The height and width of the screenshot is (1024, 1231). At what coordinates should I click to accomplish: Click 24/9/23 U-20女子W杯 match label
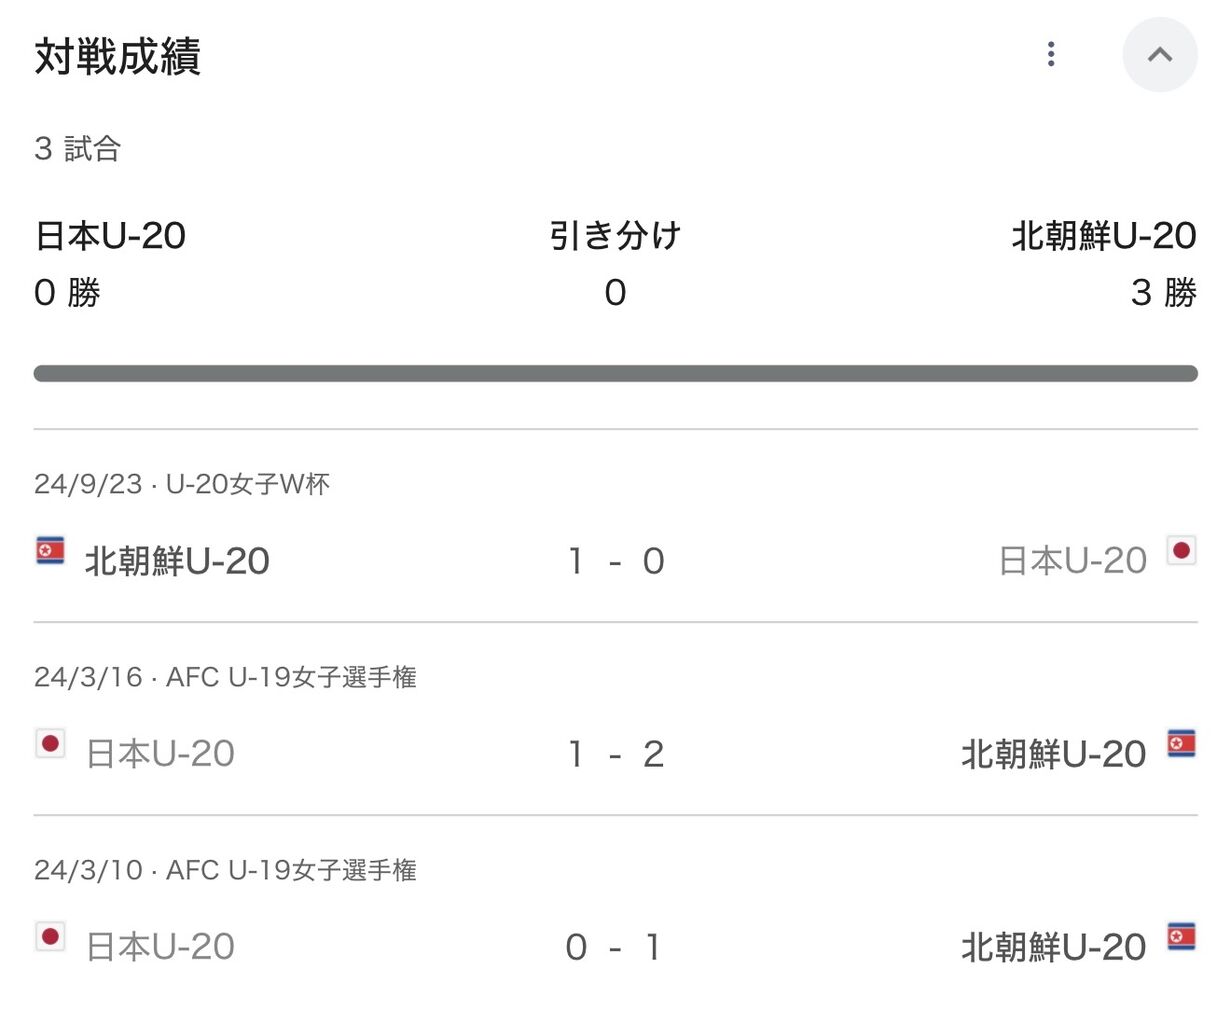pyautogui.click(x=181, y=484)
